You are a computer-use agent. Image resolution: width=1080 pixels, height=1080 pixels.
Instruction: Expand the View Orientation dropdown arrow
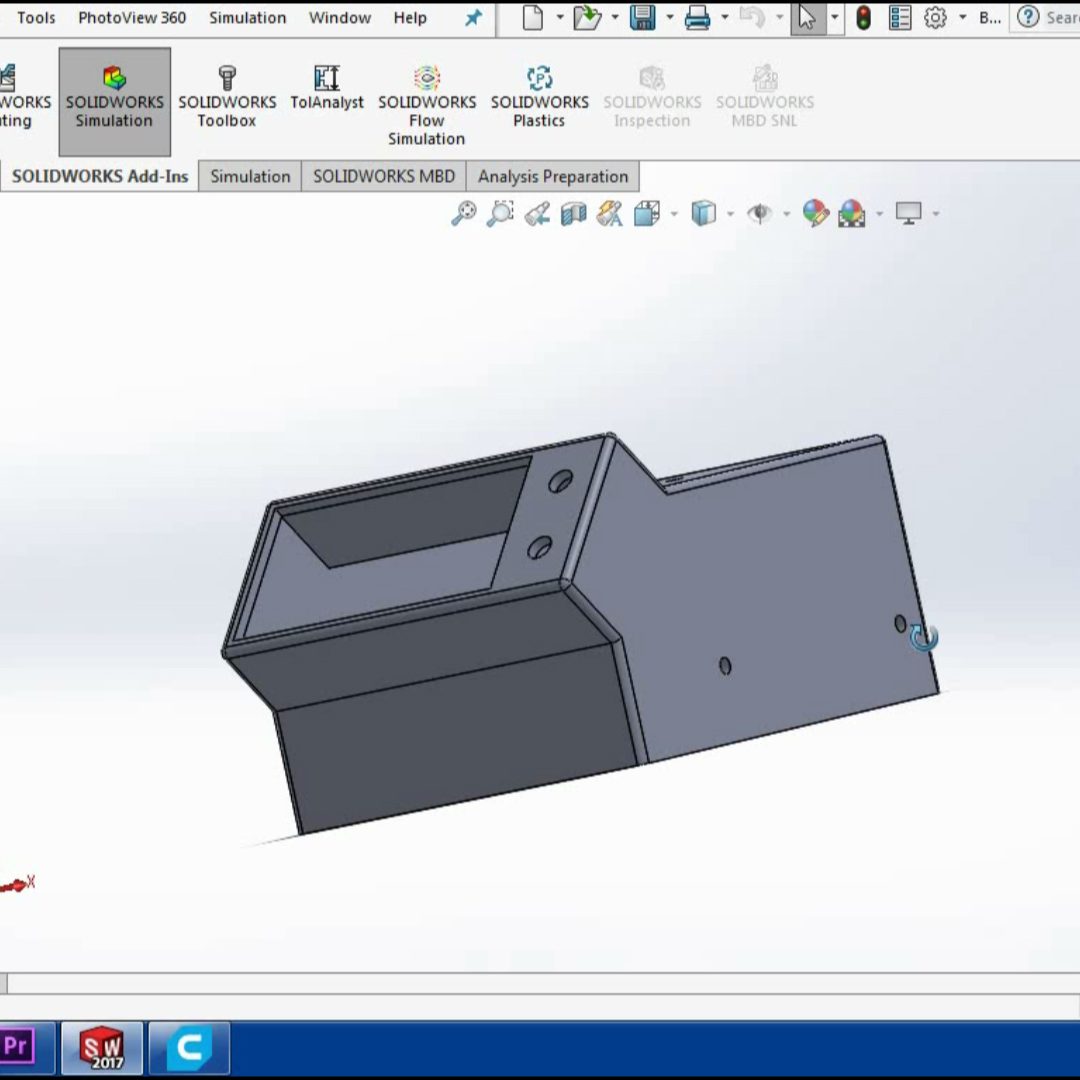(x=674, y=214)
